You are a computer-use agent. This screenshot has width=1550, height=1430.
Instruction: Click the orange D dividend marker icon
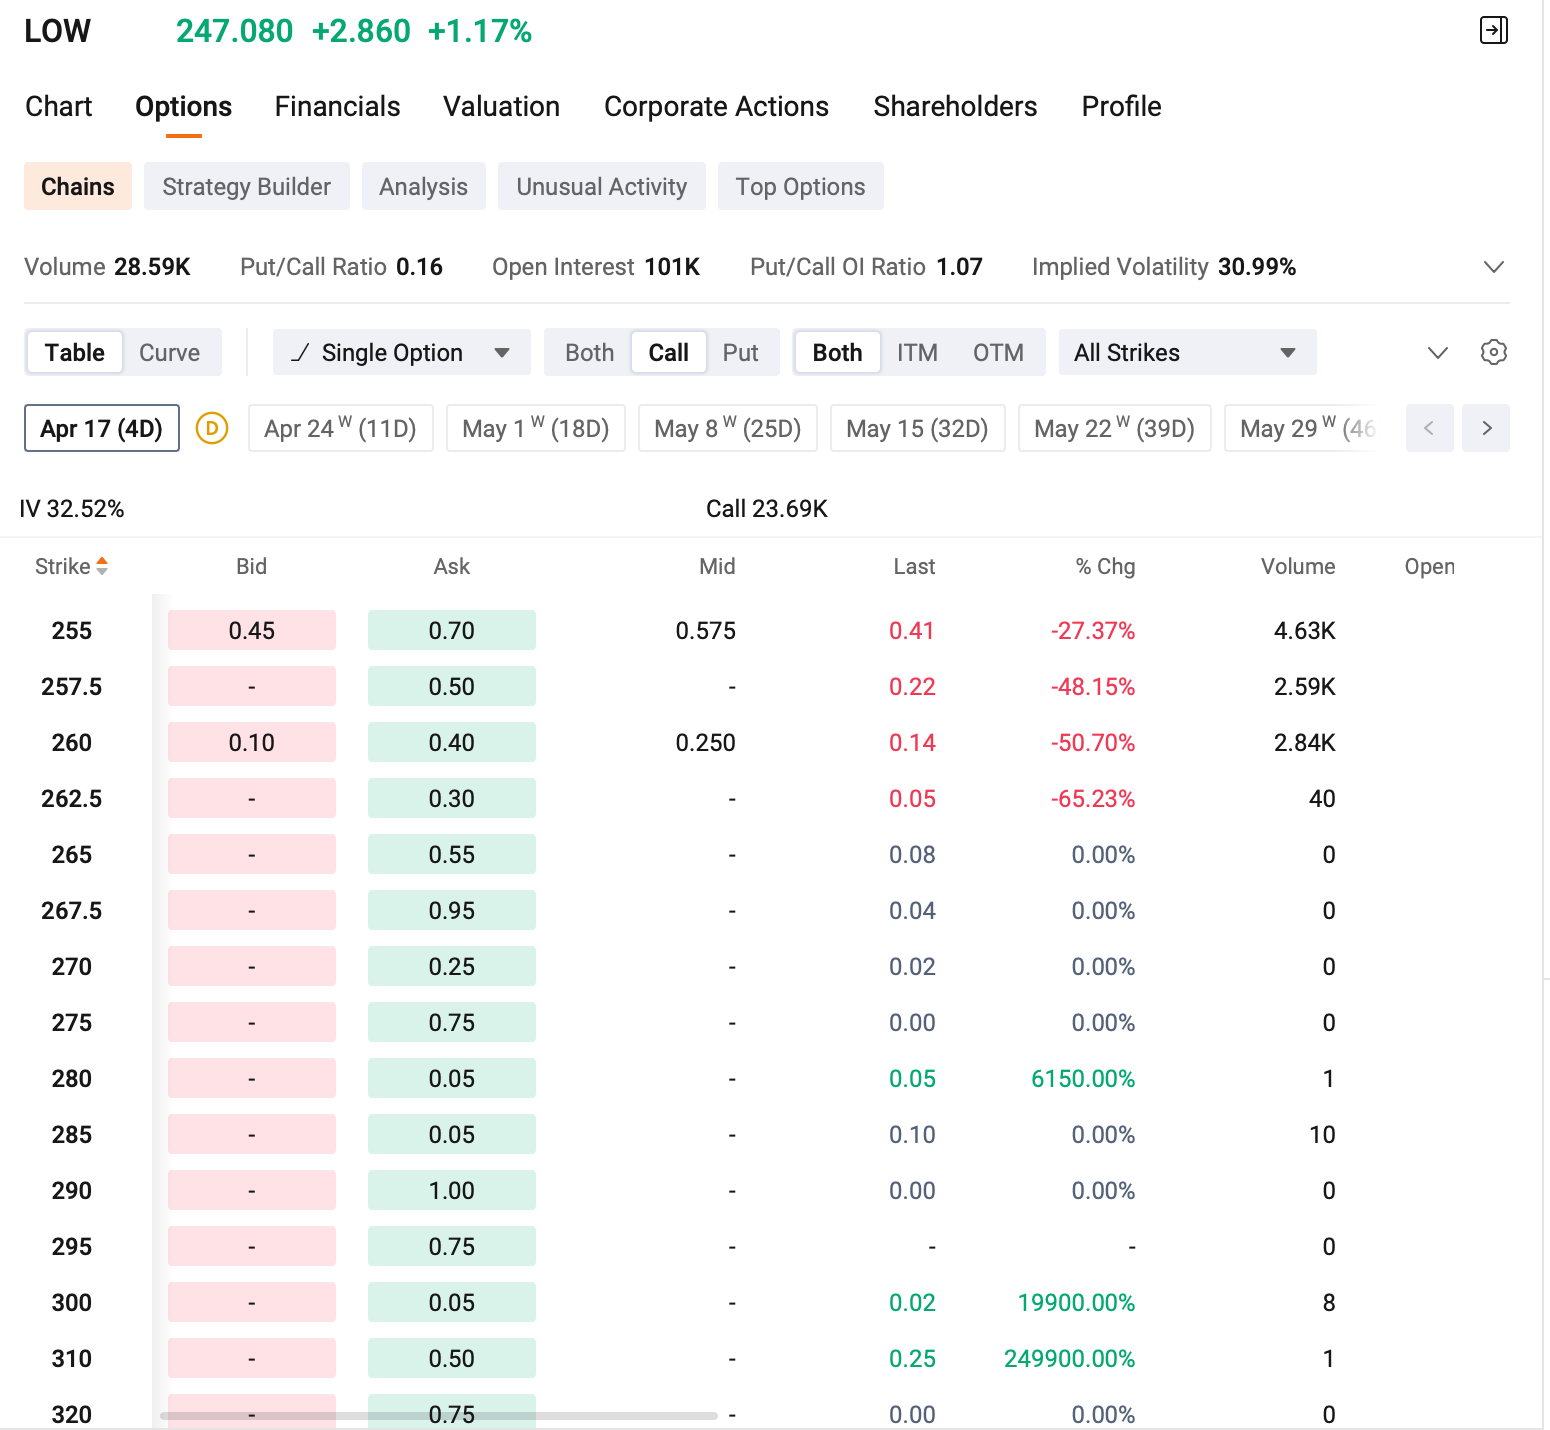212,428
